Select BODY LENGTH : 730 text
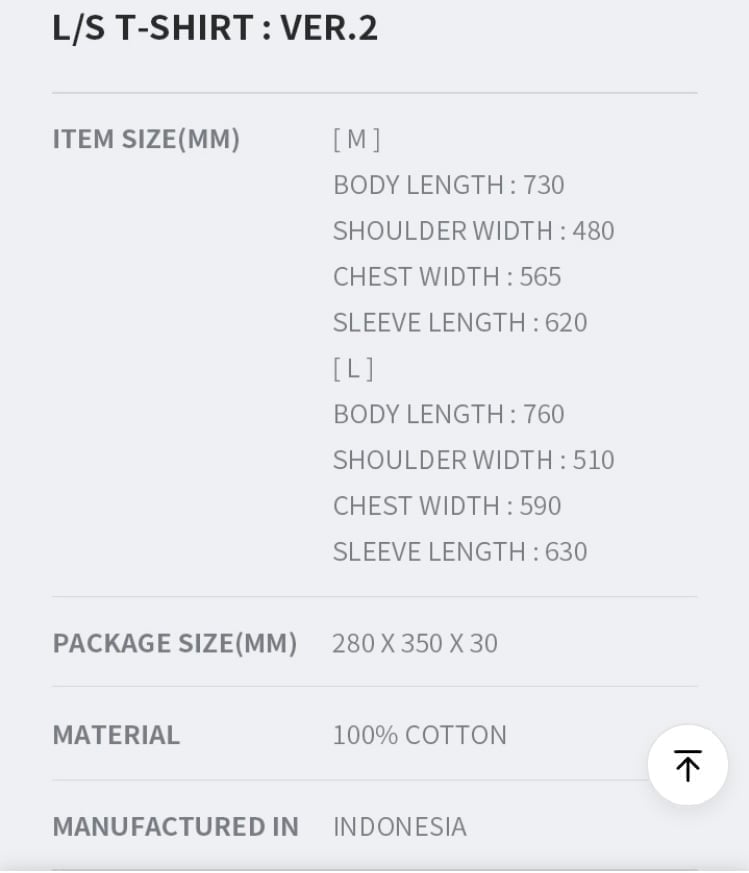The height and width of the screenshot is (873, 749). [x=449, y=185]
